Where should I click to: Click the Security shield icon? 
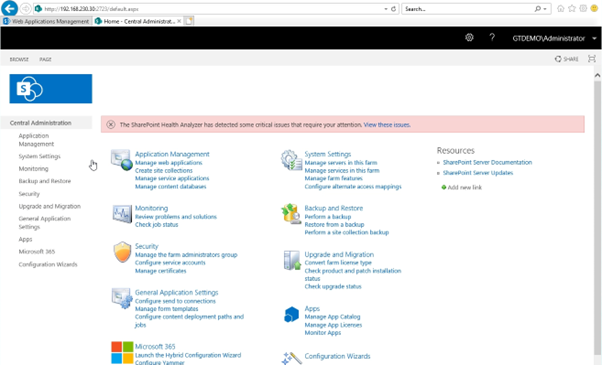tap(122, 252)
